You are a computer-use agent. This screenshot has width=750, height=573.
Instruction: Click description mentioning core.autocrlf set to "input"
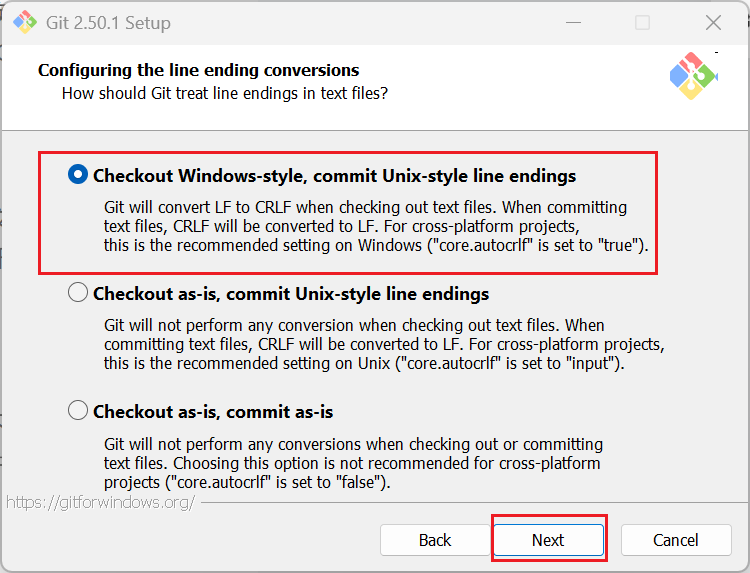[x=384, y=344]
